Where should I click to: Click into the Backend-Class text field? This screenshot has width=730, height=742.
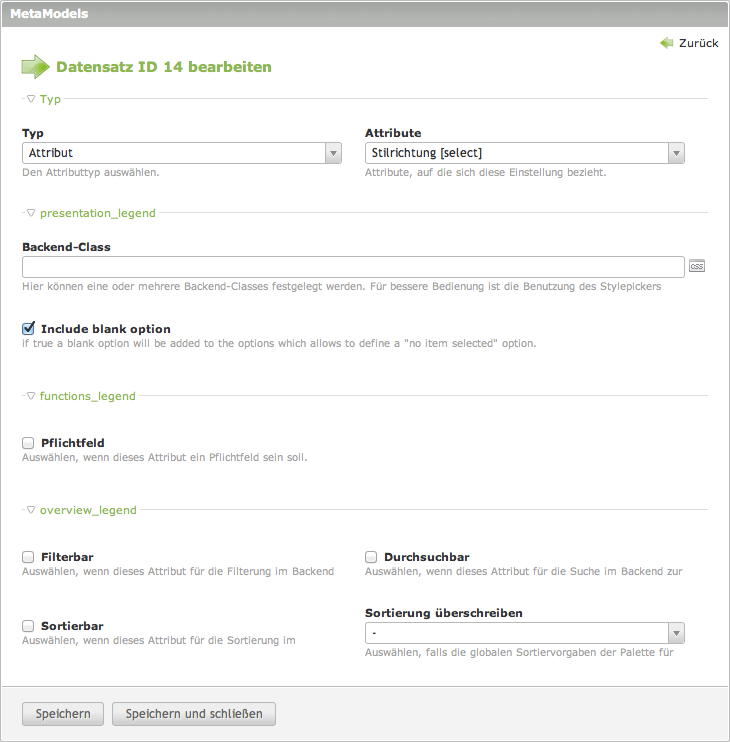click(352, 267)
